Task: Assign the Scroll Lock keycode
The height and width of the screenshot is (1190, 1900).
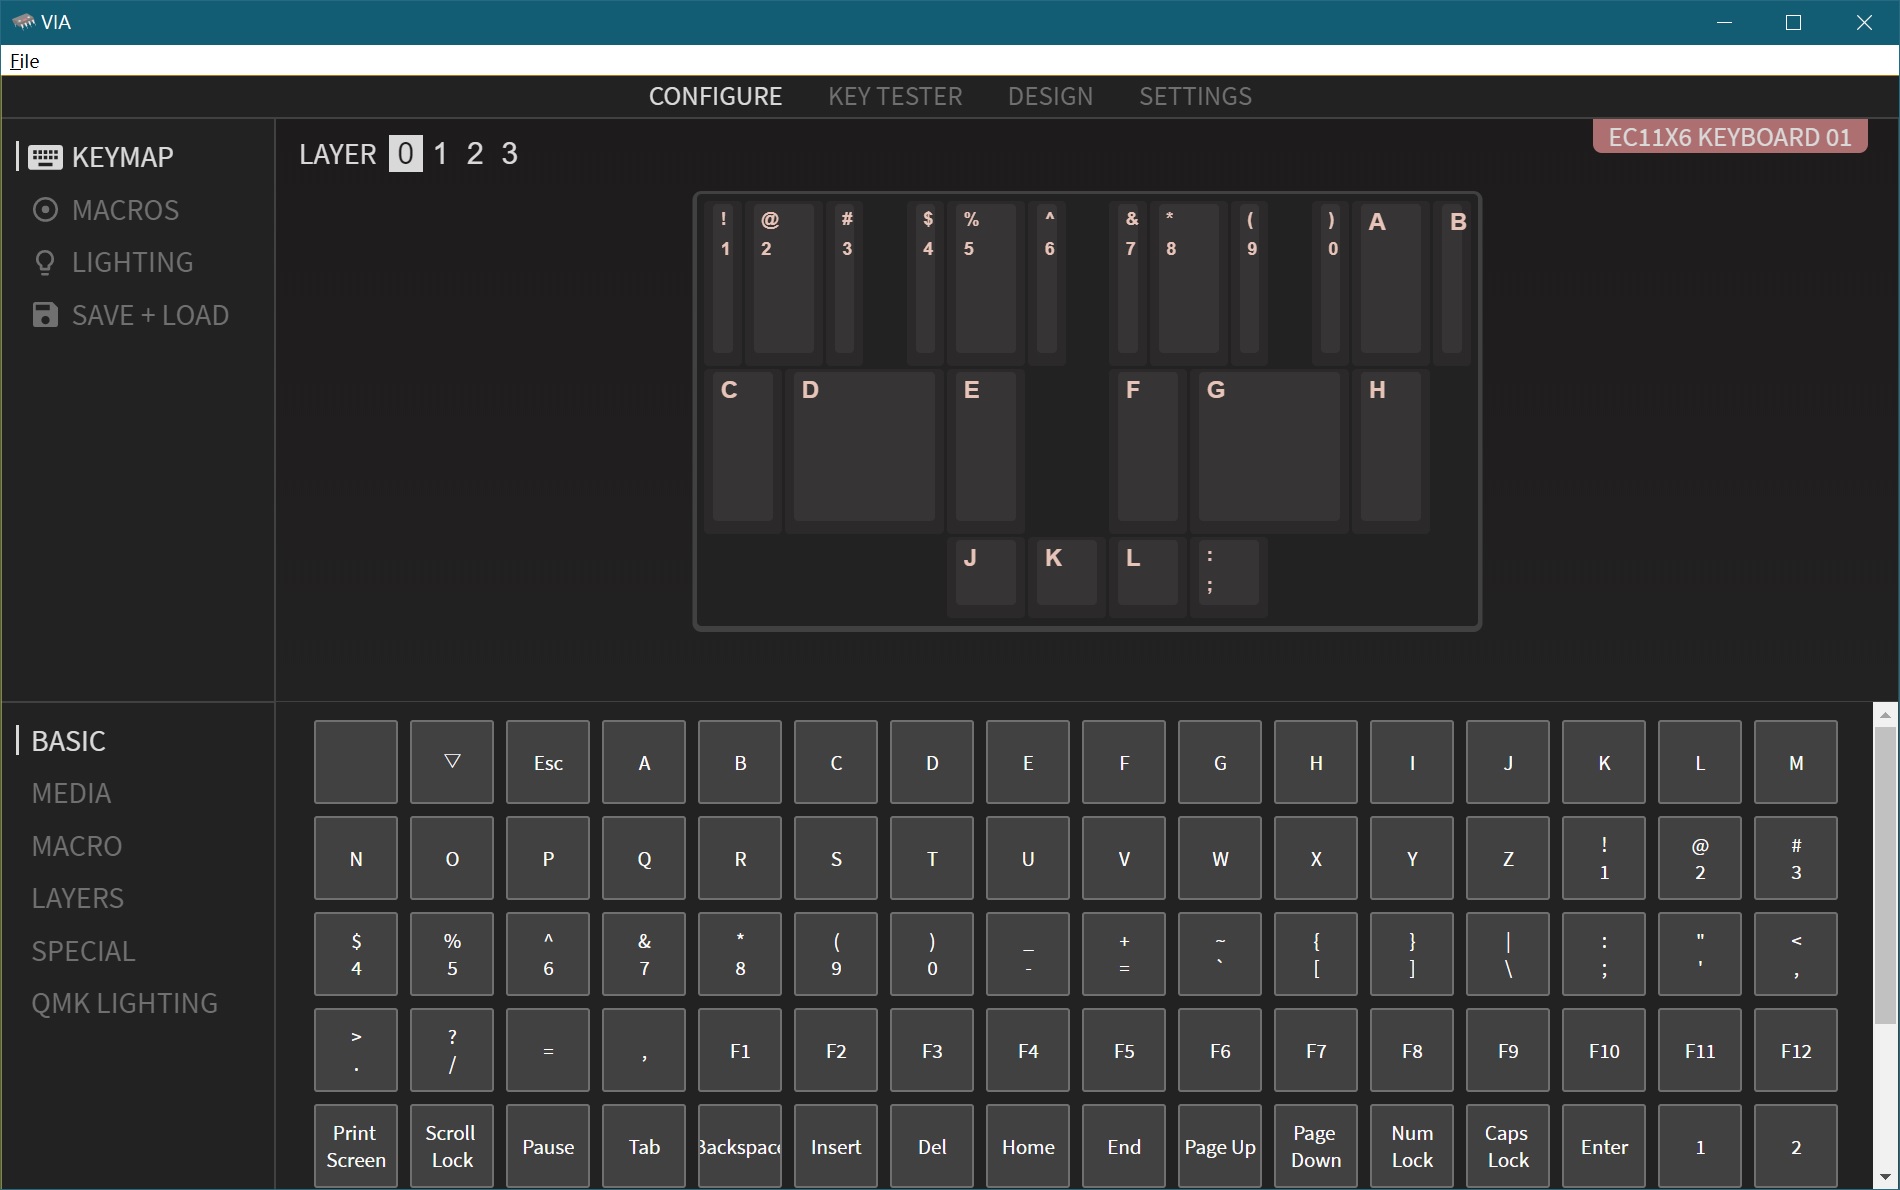Action: [x=452, y=1146]
